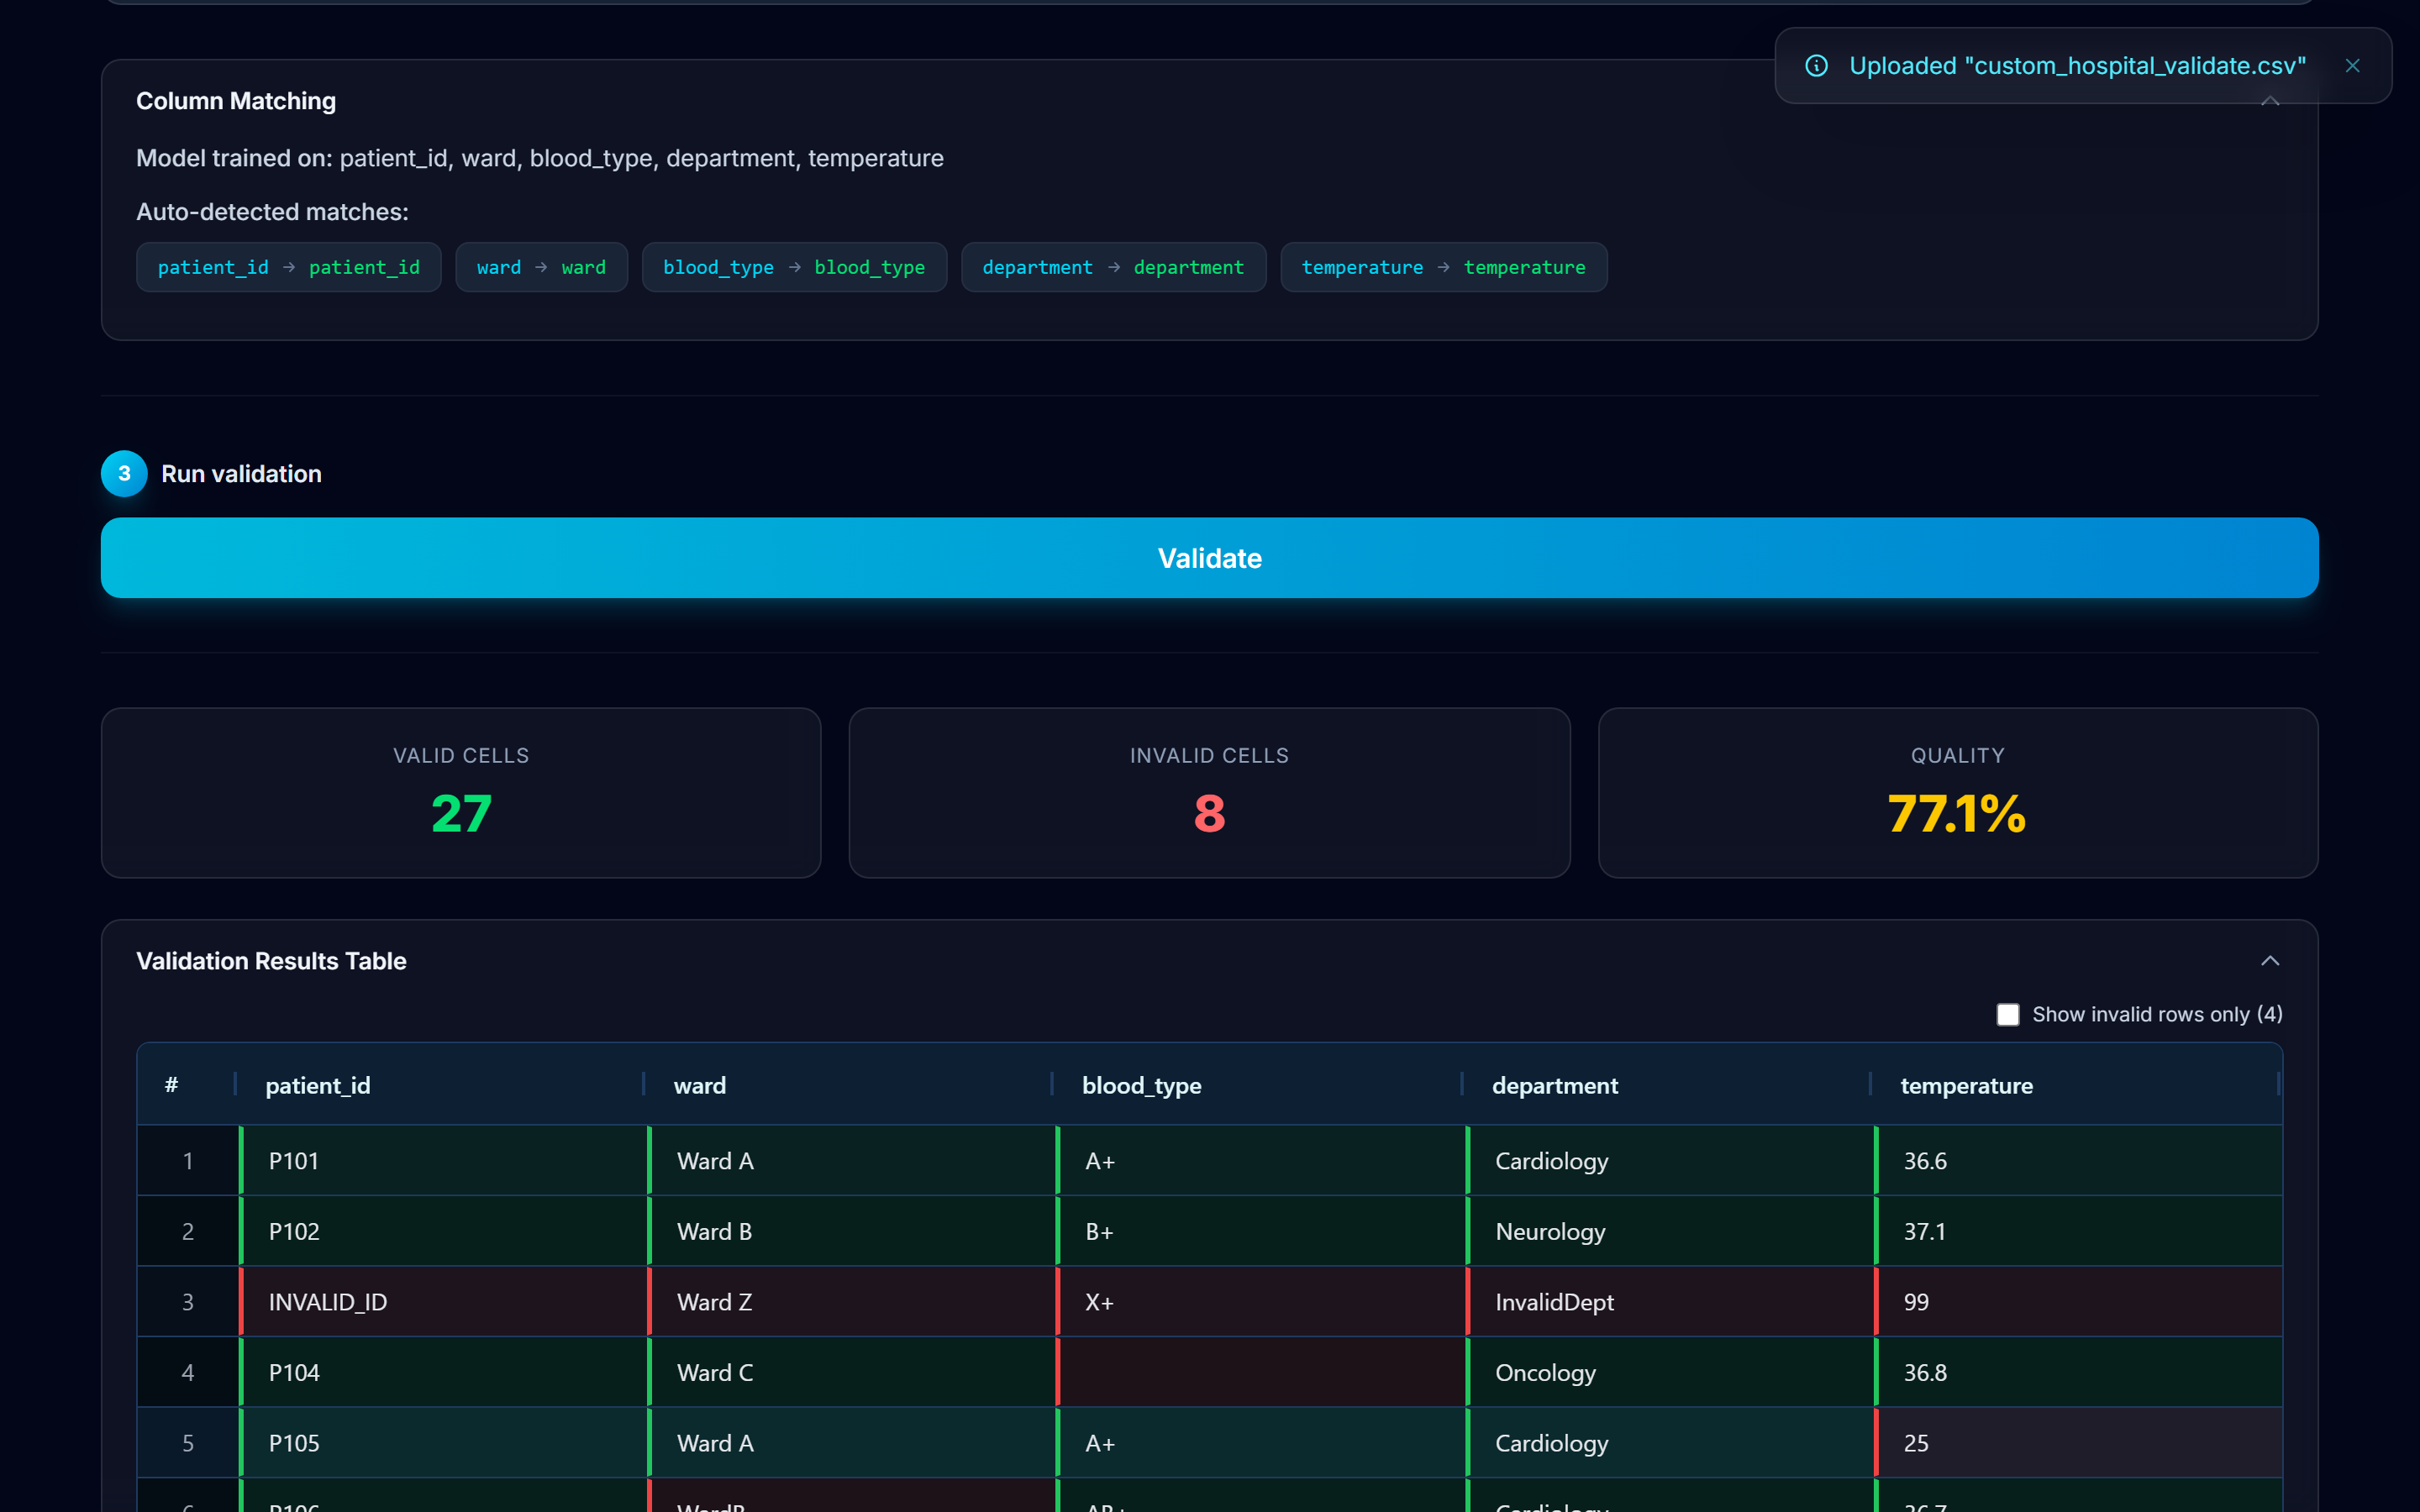Select the invalid temperature 25 cell
This screenshot has height=1512, width=2420.
(2077, 1443)
